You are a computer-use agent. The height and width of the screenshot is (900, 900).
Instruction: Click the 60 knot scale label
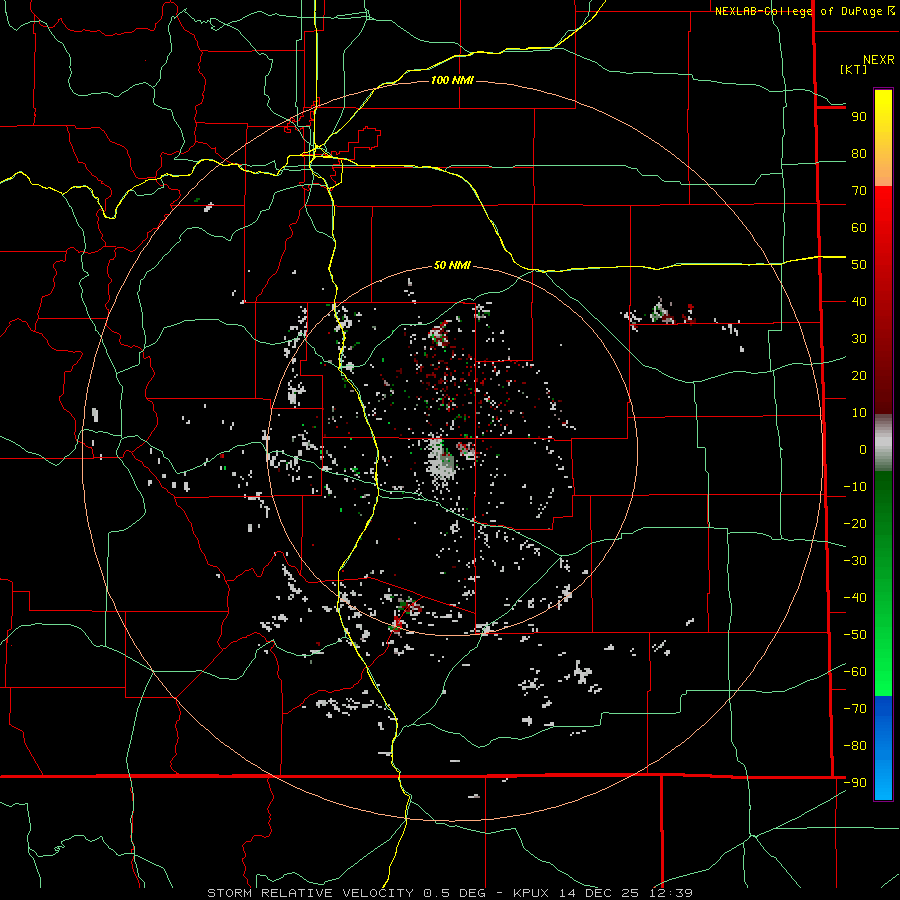(x=859, y=228)
